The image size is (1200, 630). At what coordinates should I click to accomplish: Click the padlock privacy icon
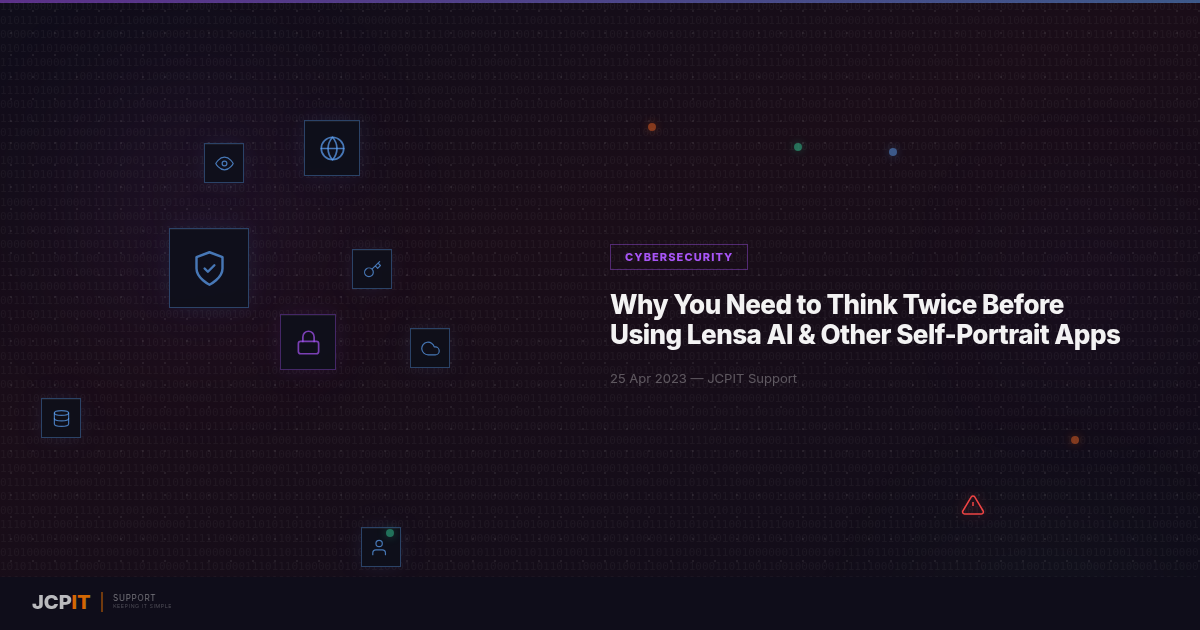(308, 341)
